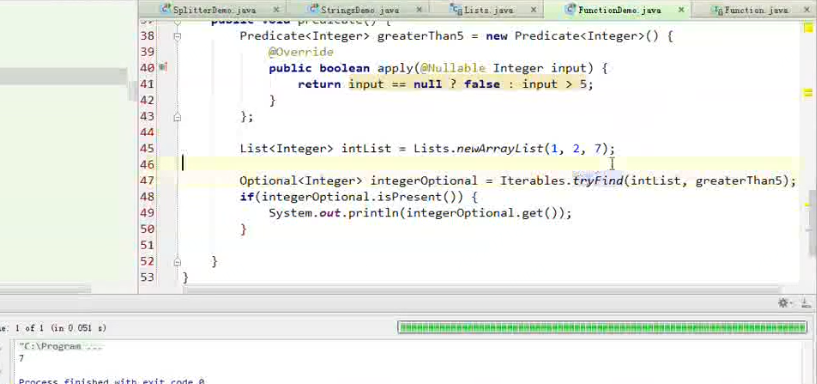The width and height of the screenshot is (817, 384).
Task: Click the Lists.java class file icon
Action: pos(456,9)
